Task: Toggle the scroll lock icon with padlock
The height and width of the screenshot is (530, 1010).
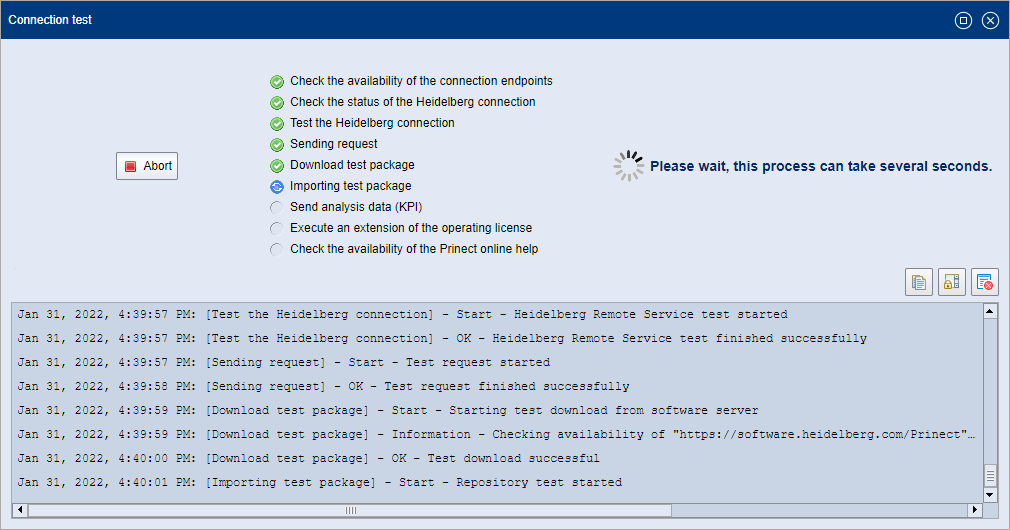Action: point(951,282)
